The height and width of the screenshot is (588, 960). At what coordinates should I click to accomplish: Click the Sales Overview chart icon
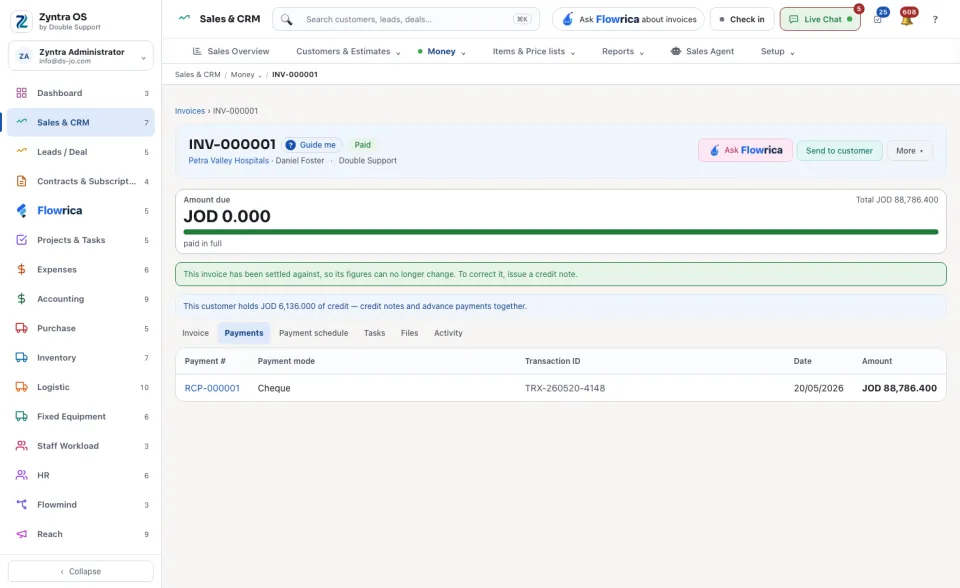[197, 51]
